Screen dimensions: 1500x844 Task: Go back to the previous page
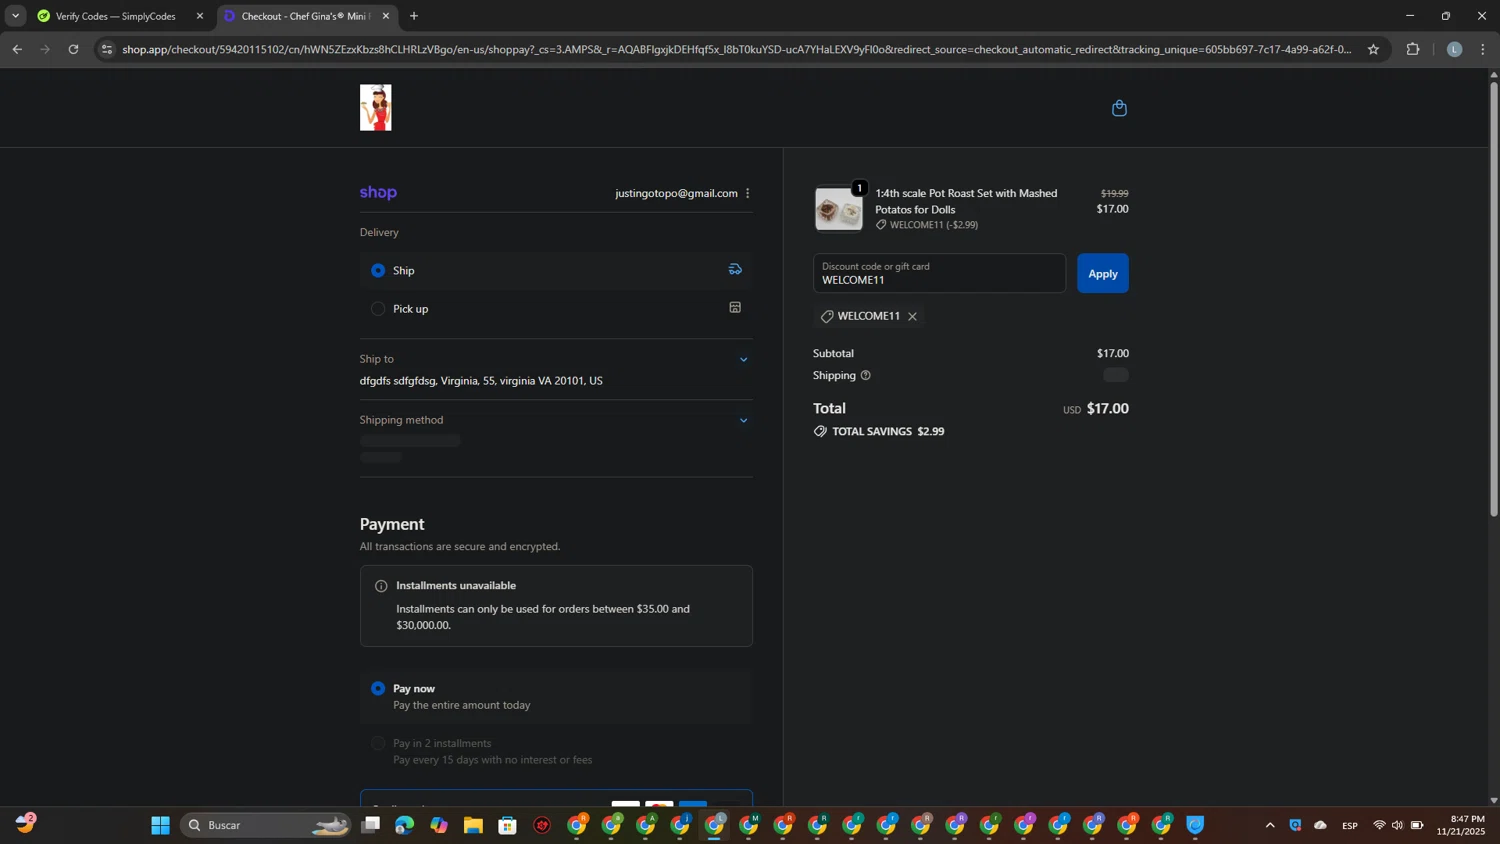pos(17,49)
